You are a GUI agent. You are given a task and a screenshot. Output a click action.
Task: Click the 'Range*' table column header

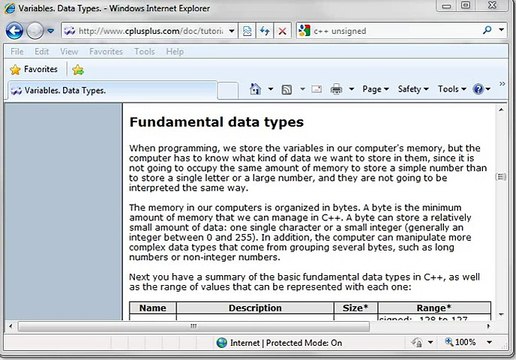pyautogui.click(x=434, y=308)
